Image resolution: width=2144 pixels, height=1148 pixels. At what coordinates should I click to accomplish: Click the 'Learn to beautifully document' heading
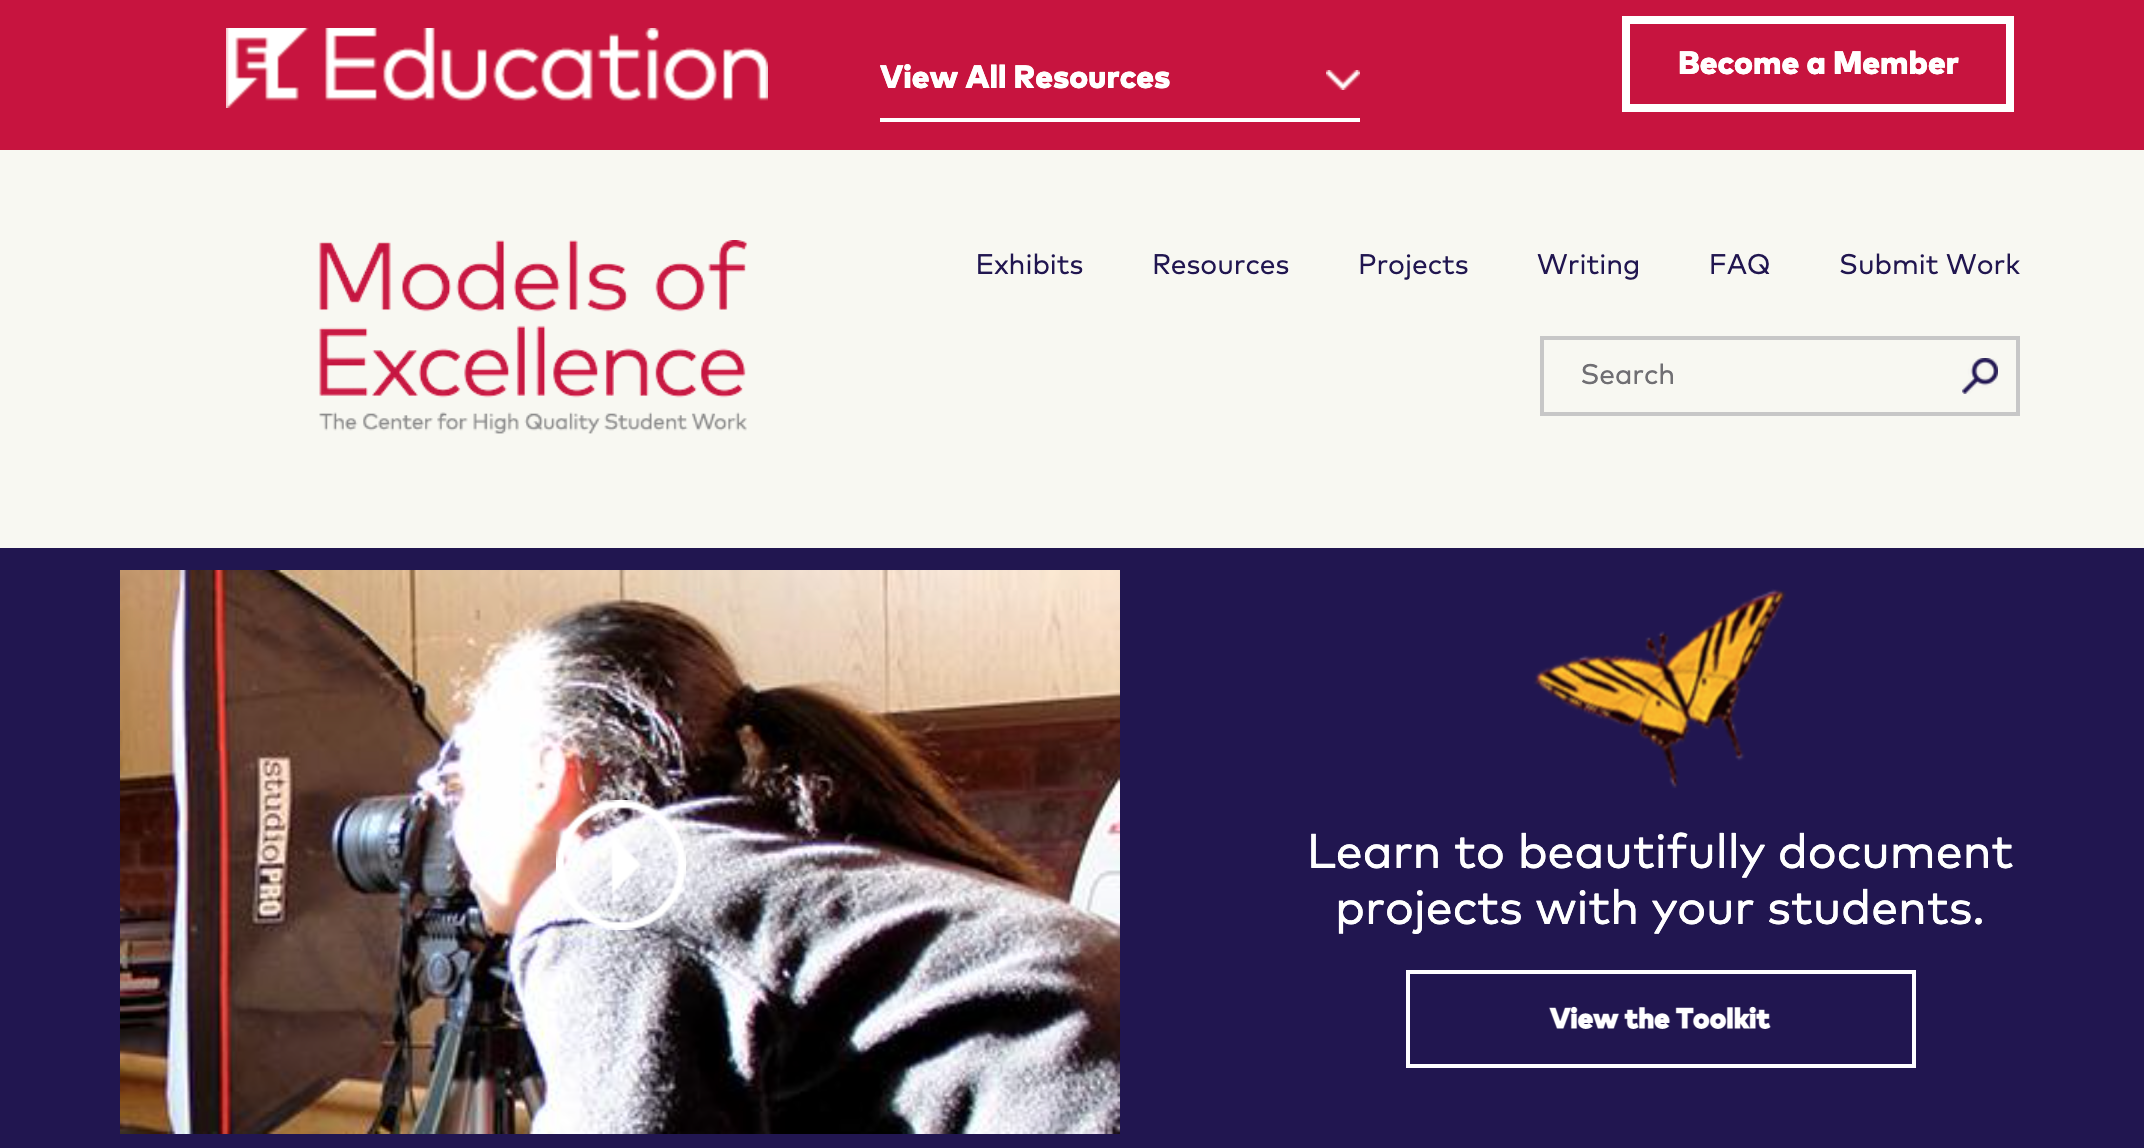(1660, 880)
